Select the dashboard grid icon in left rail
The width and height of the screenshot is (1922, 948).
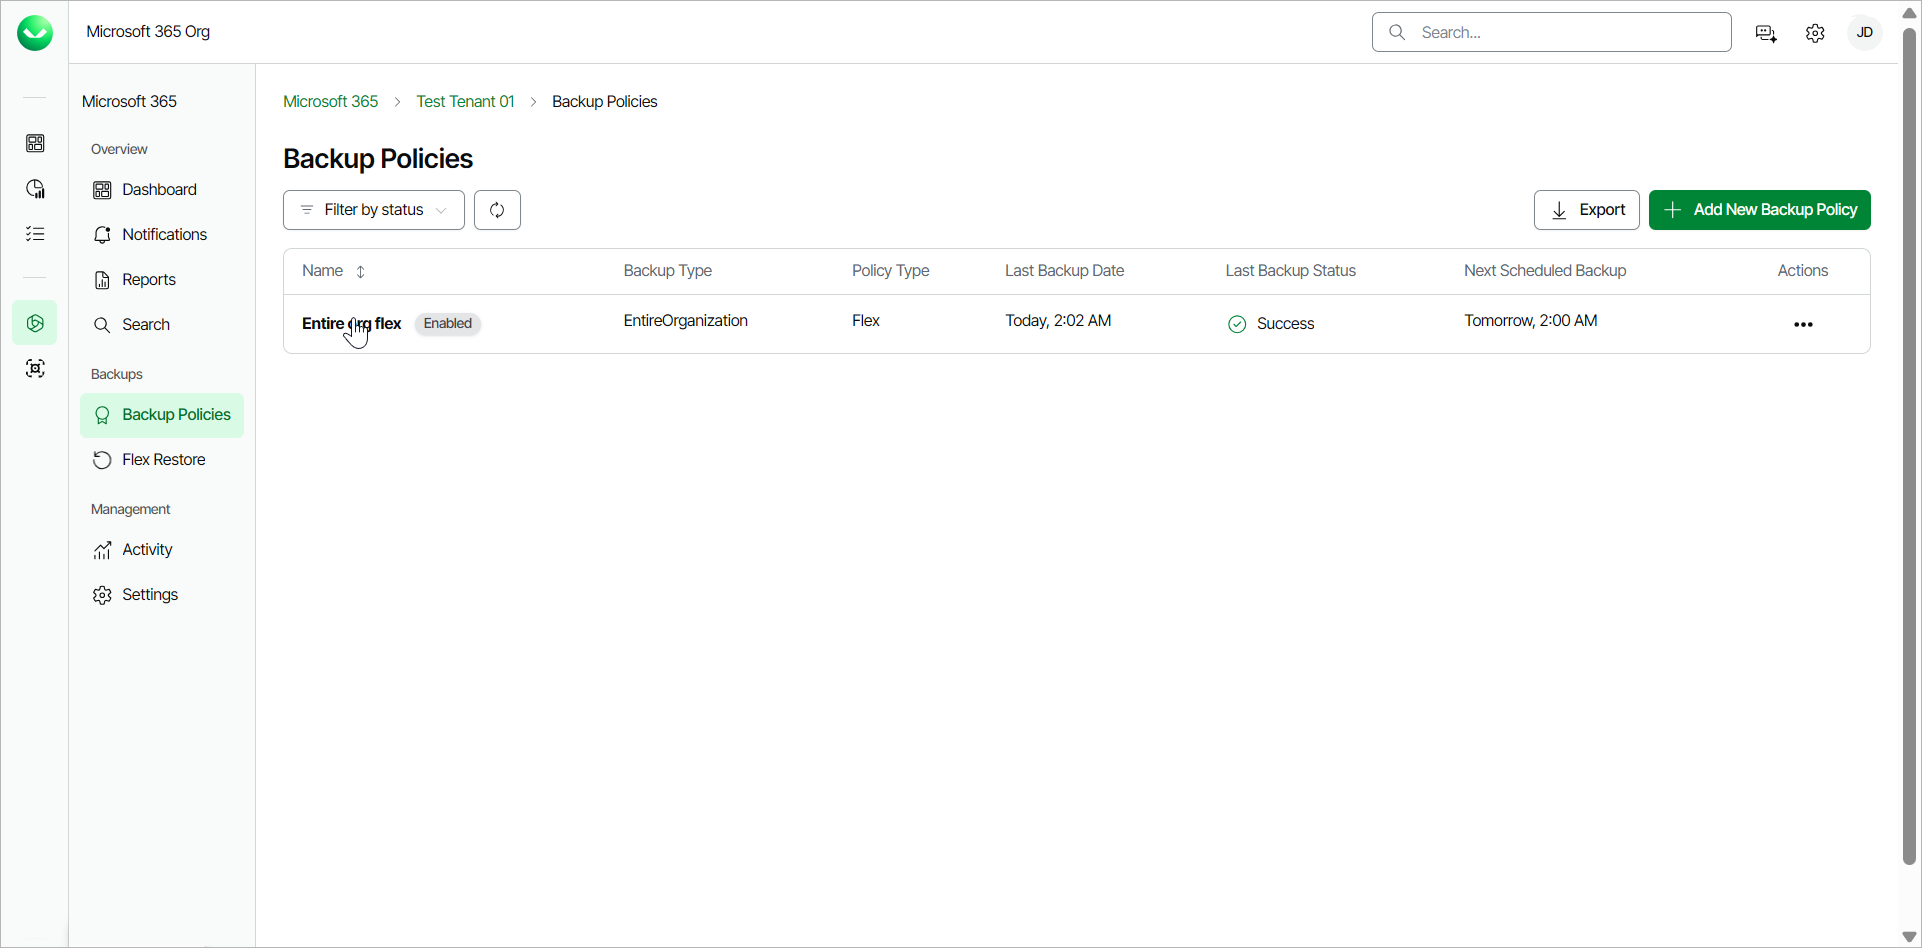click(35, 144)
